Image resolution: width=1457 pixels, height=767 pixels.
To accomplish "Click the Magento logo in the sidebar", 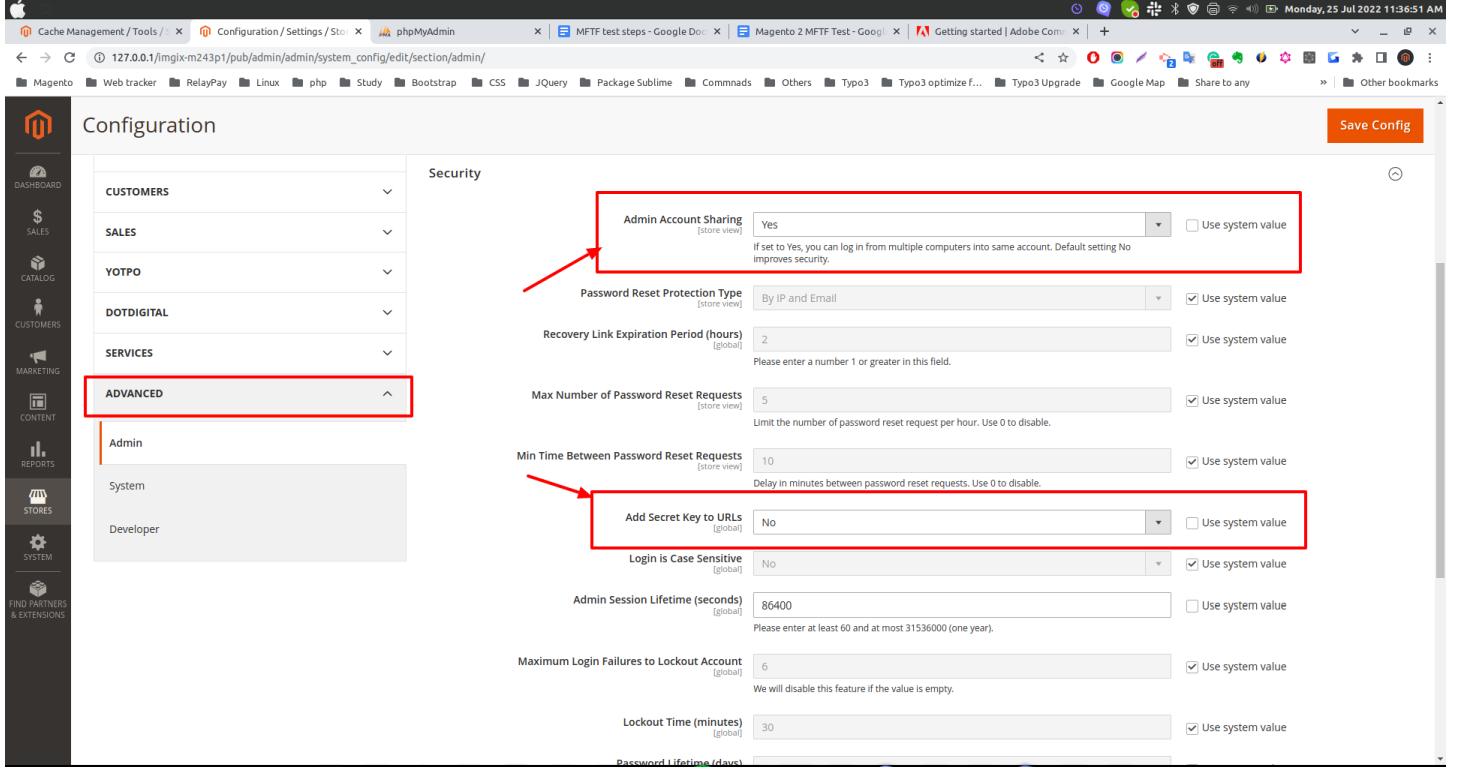I will pos(37,125).
